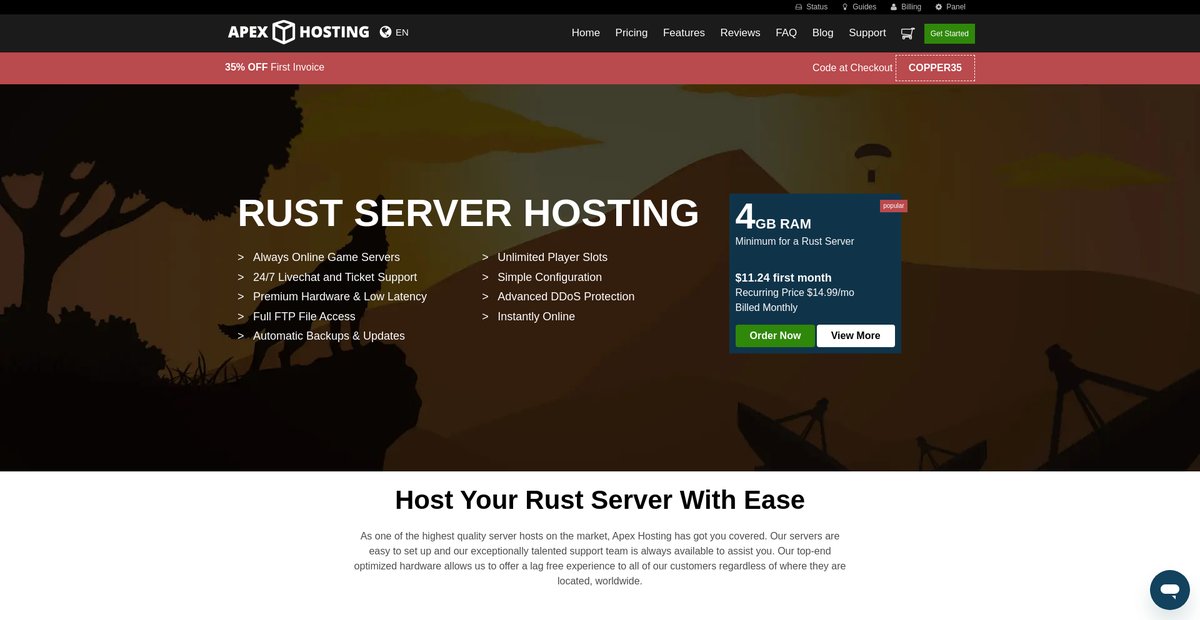Open the live chat bubble widget
Screen dimensions: 1200x620
(1169, 590)
